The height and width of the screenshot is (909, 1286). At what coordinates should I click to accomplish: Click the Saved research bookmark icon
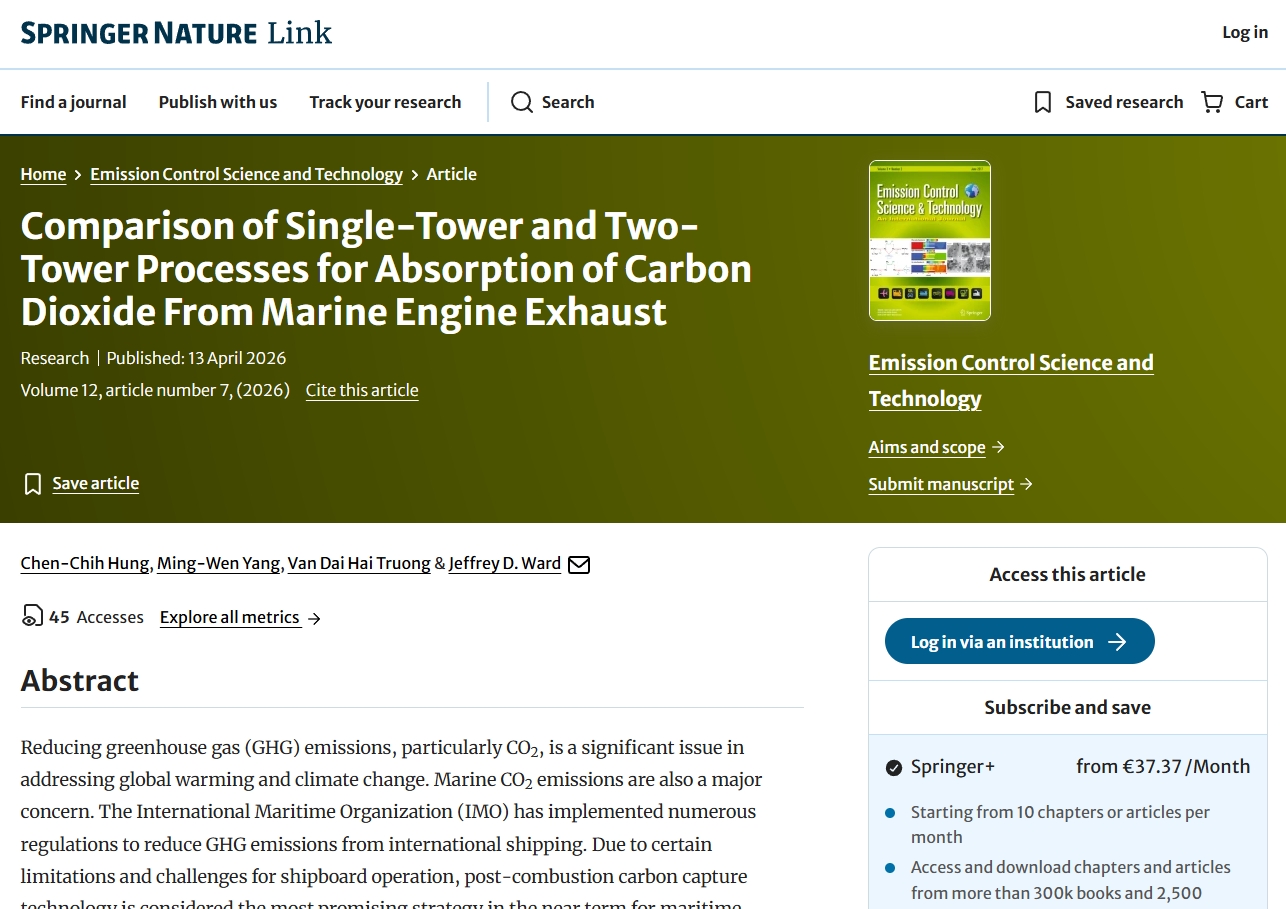(1042, 102)
